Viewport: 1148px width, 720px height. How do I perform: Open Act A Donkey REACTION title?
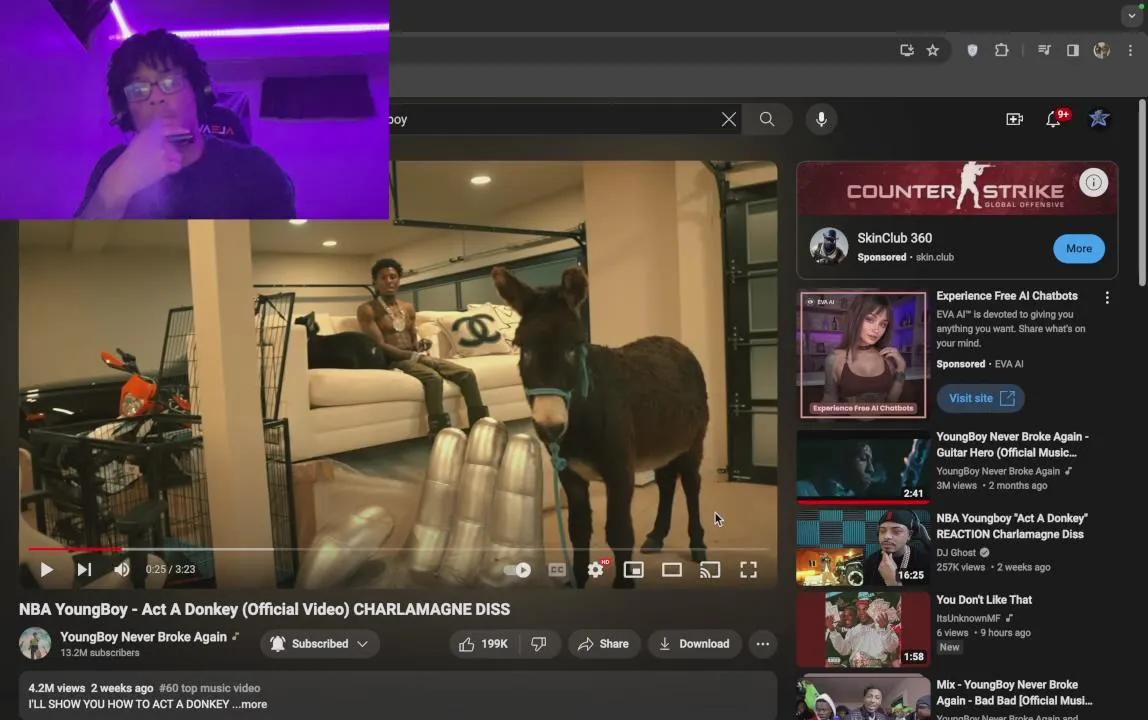(1012, 526)
